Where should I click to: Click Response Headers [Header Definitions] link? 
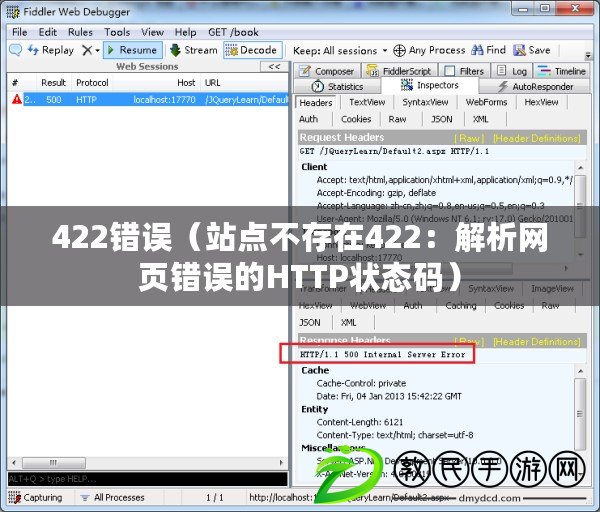point(537,341)
